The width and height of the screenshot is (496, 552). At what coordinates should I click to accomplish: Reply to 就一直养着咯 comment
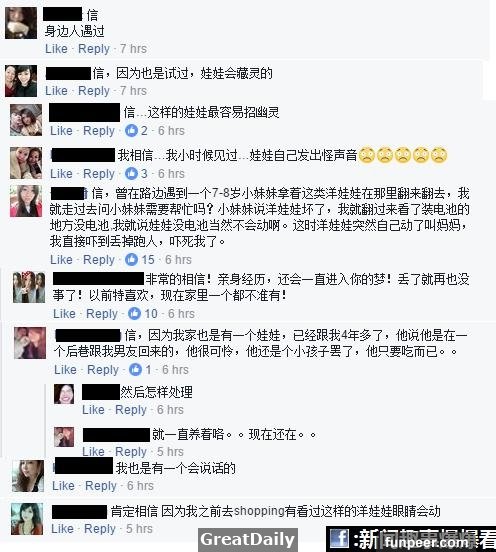(131, 451)
